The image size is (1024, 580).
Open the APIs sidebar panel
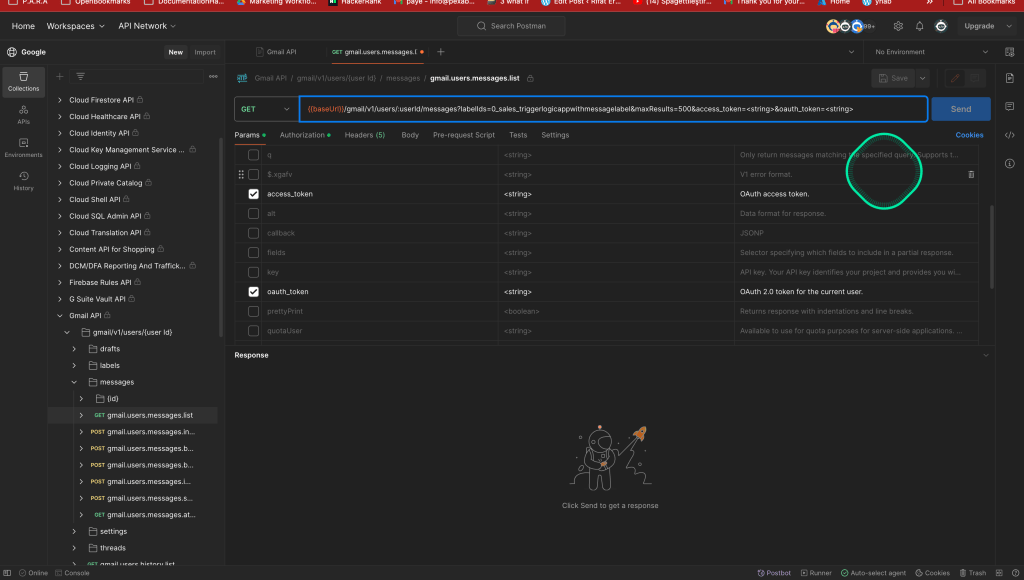pyautogui.click(x=24, y=114)
